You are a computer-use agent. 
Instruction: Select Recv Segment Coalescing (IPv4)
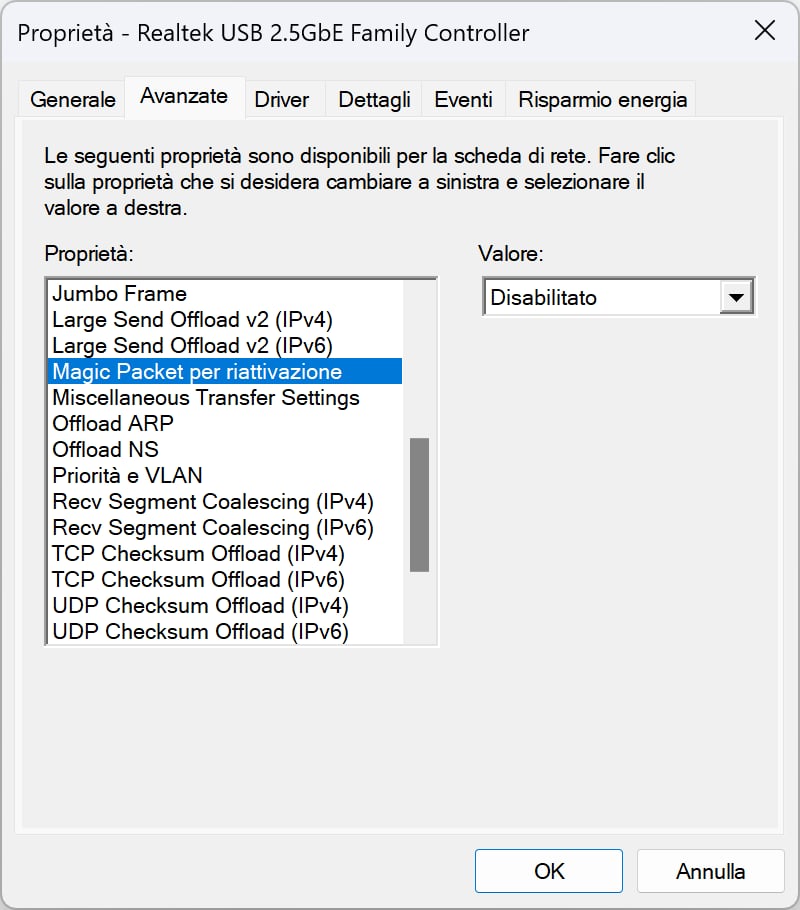[225, 501]
